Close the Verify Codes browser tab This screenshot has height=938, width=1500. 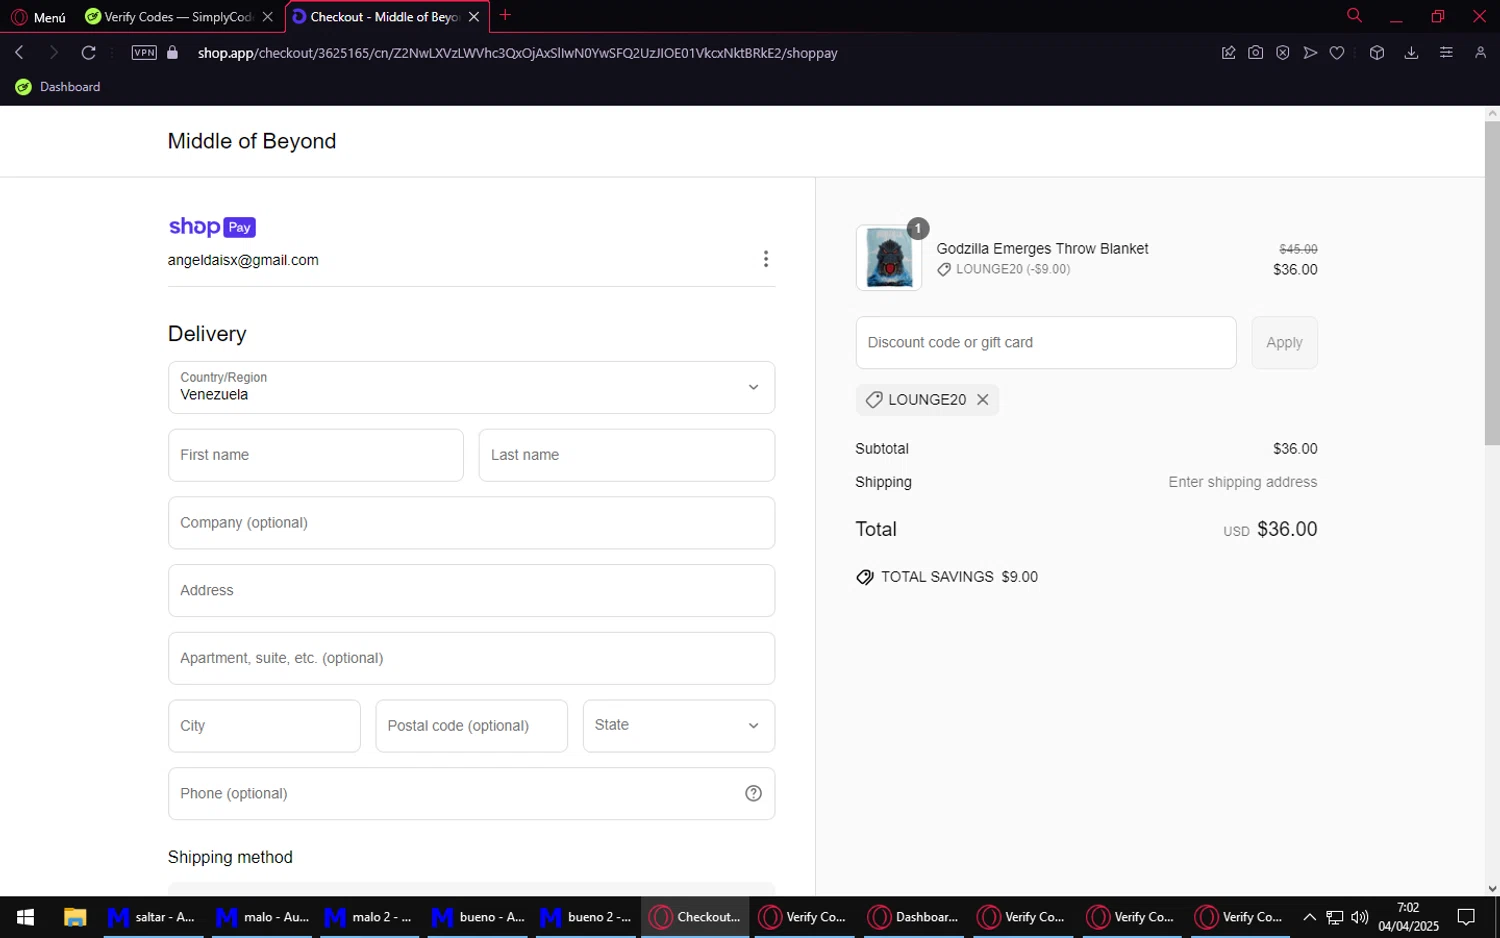tap(267, 17)
